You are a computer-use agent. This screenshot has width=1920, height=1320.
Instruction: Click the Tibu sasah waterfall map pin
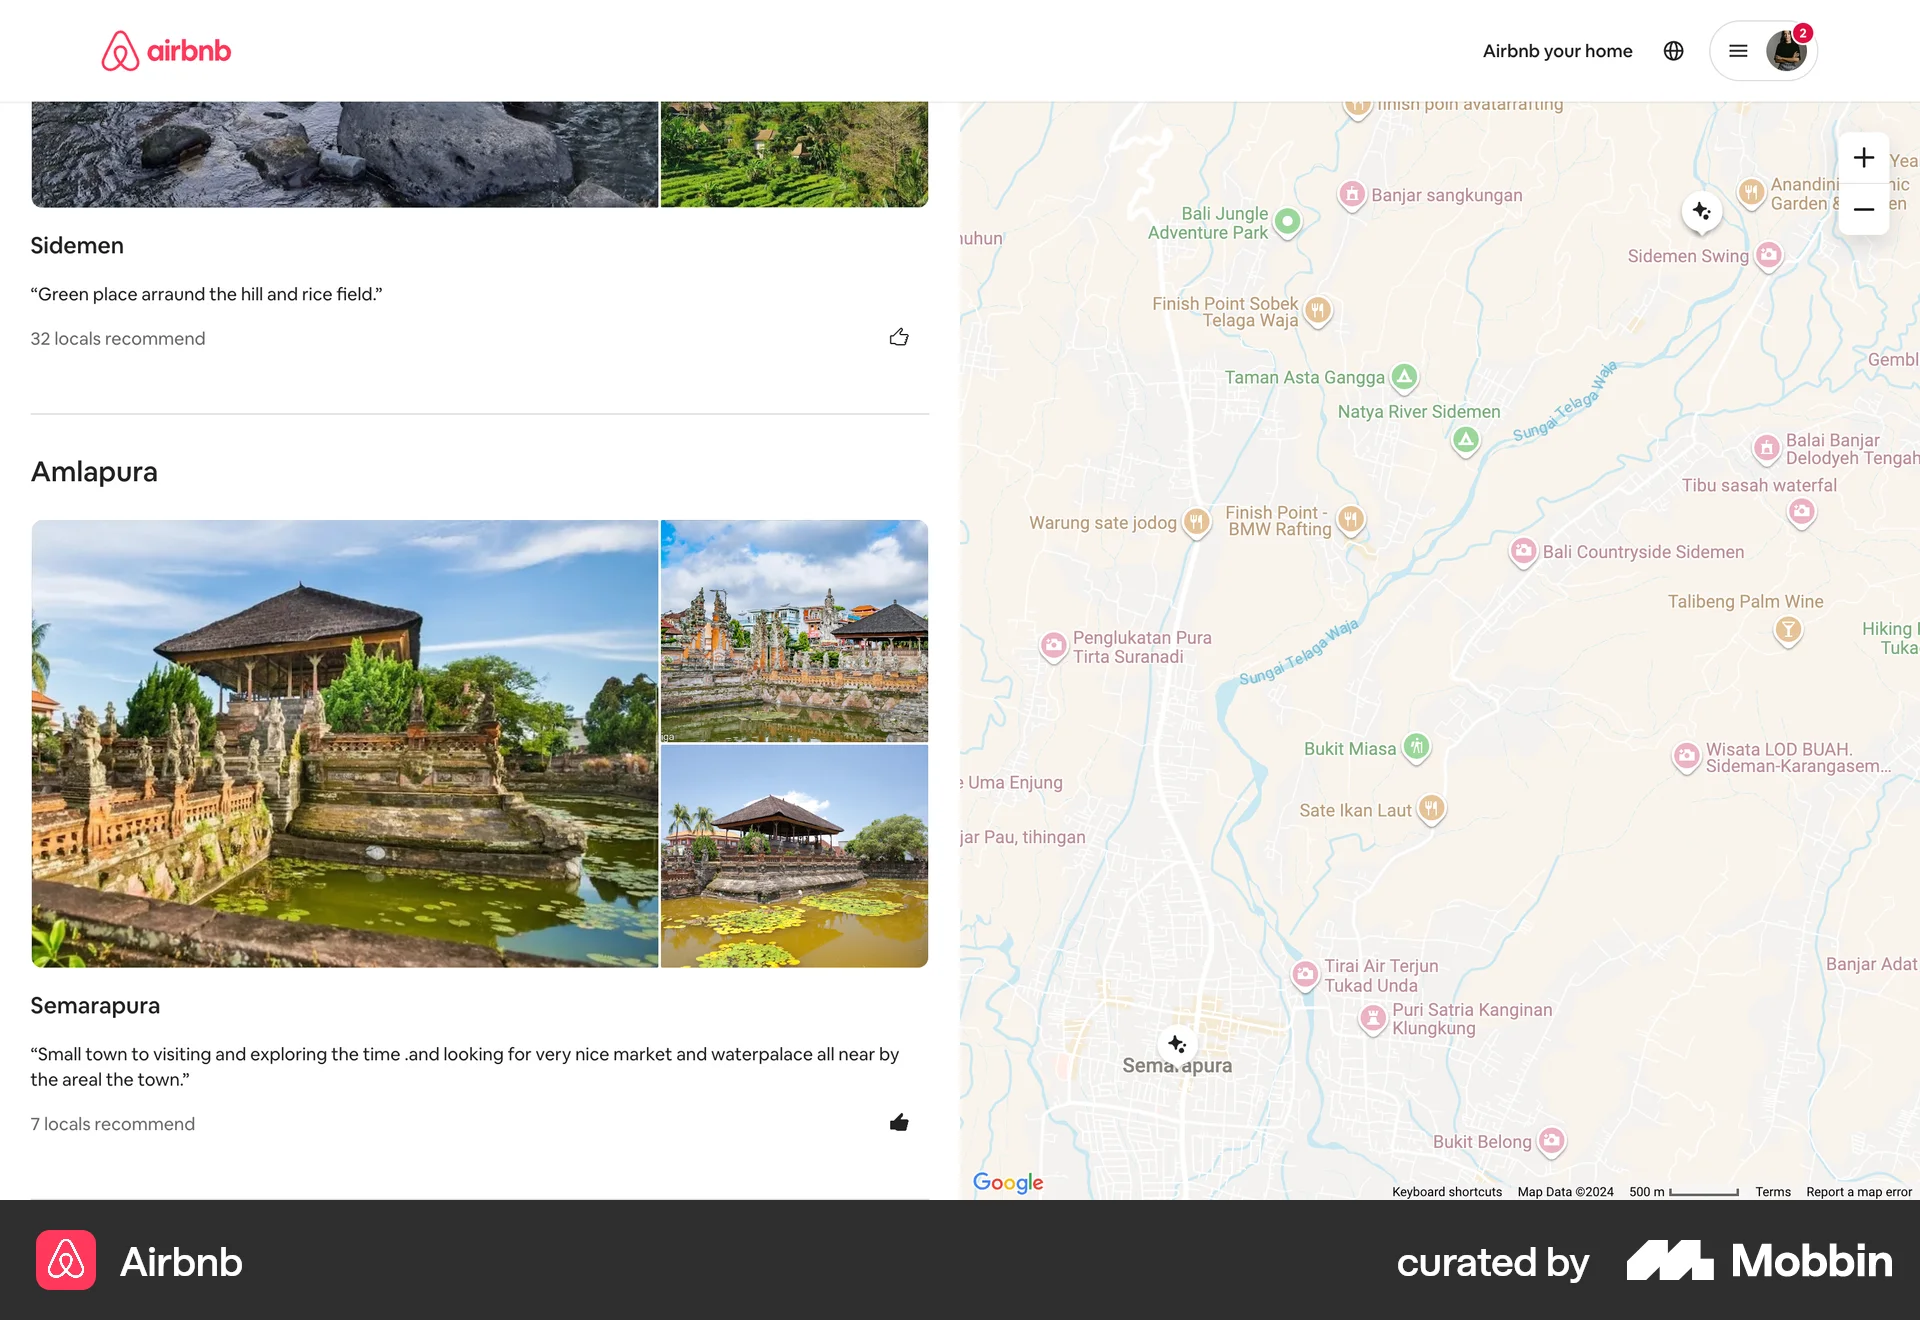click(x=1802, y=512)
